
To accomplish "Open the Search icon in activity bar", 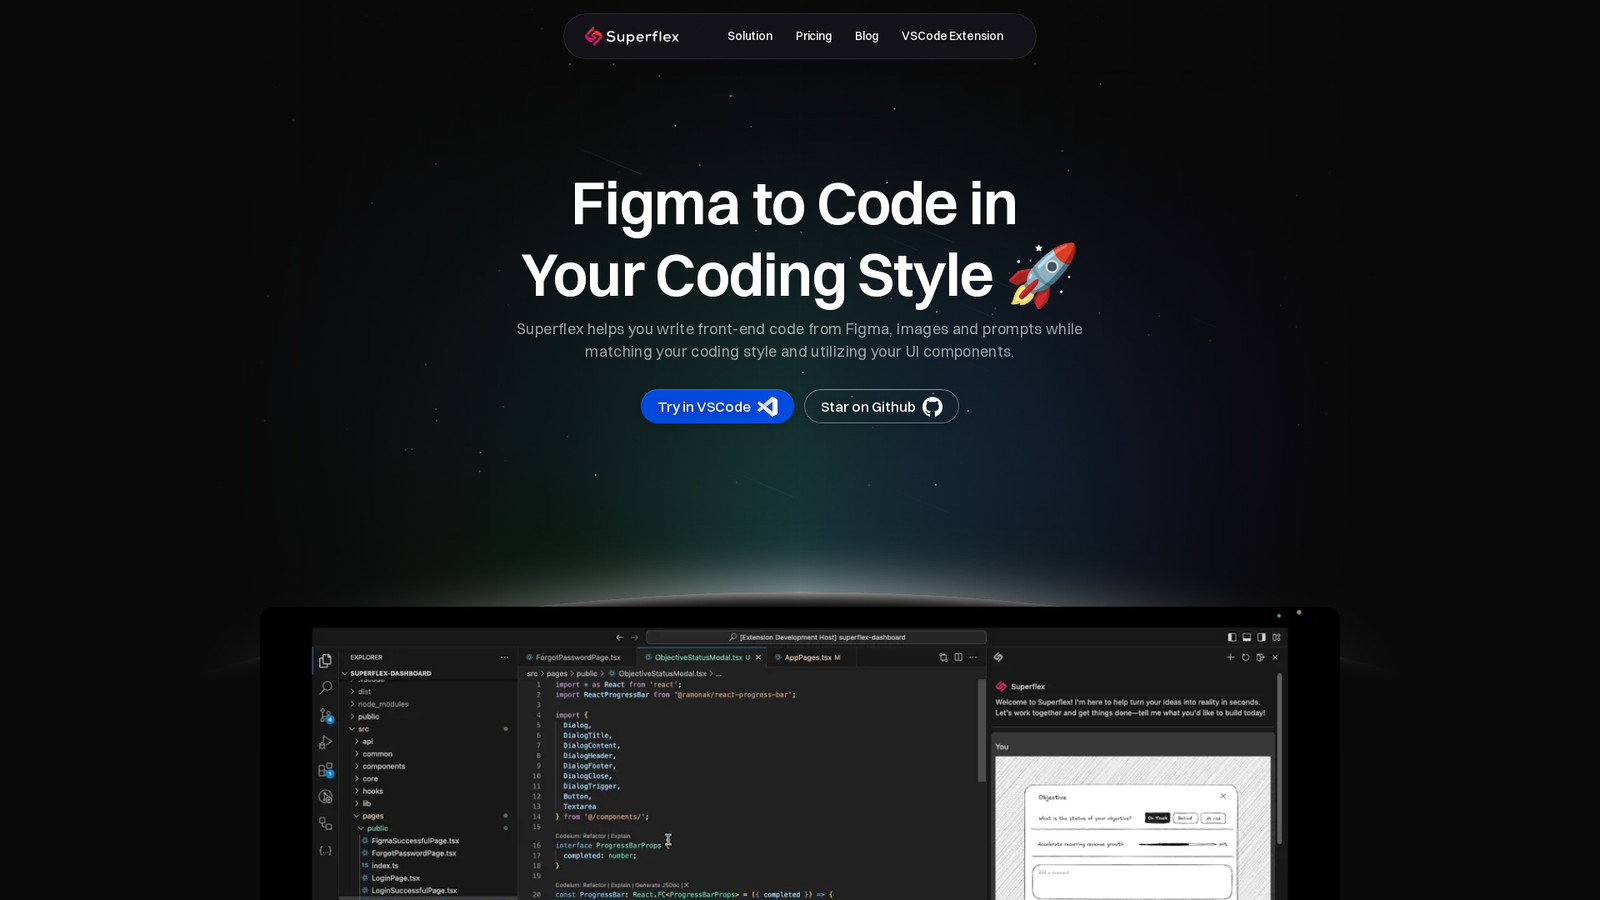I will click(x=325, y=688).
